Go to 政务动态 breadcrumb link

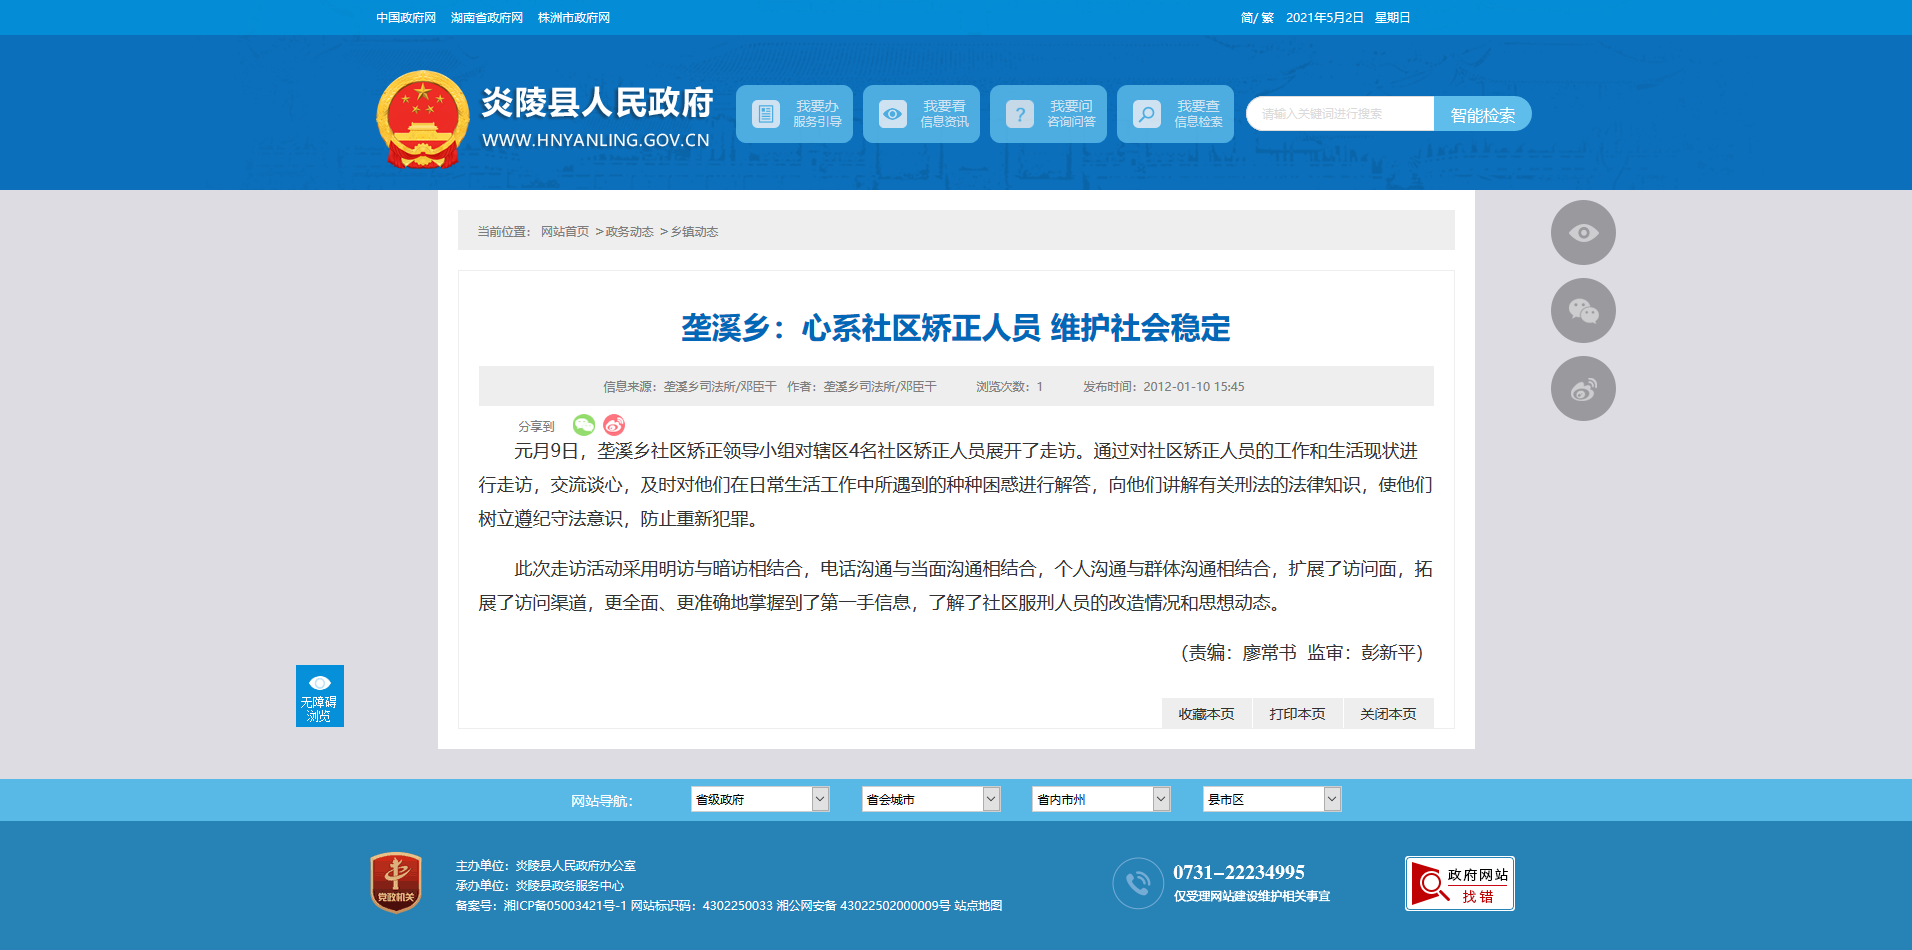tap(629, 232)
